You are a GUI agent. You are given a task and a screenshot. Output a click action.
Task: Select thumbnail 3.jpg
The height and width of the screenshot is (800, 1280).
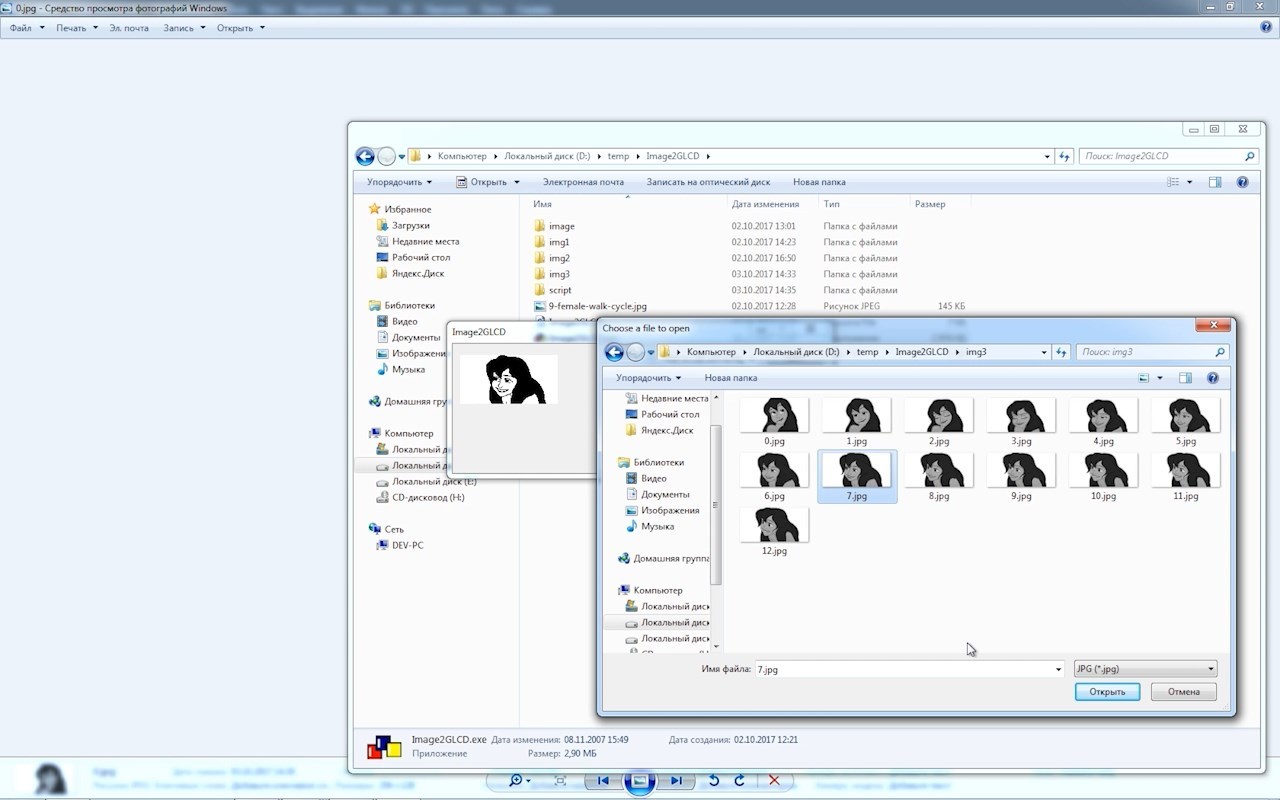click(x=1020, y=421)
